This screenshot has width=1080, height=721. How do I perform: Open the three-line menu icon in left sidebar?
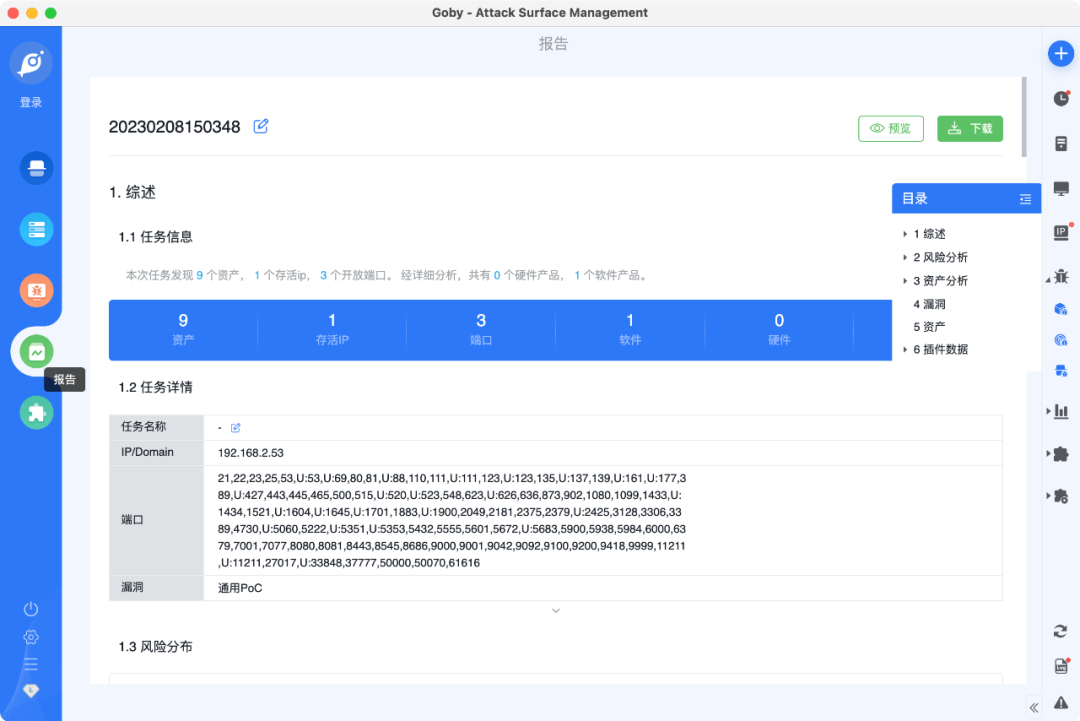(31, 665)
